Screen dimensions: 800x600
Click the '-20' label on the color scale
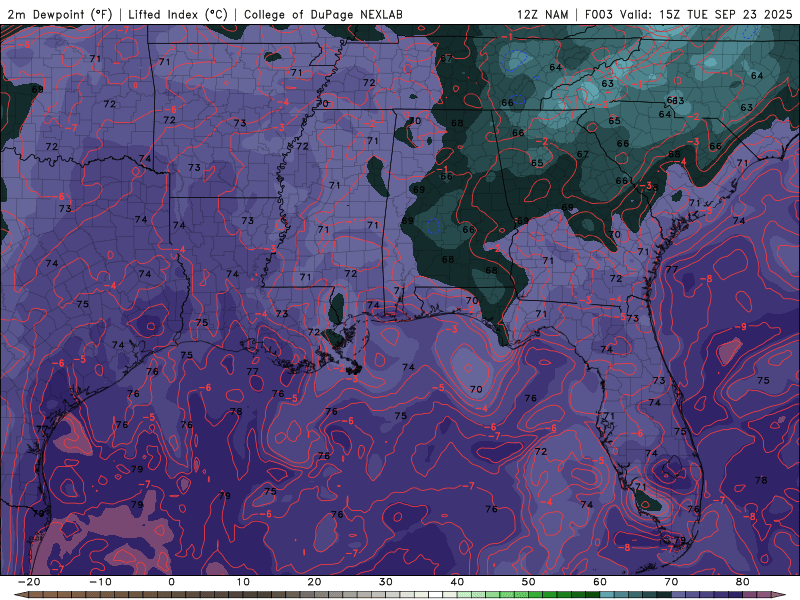[x=29, y=582]
